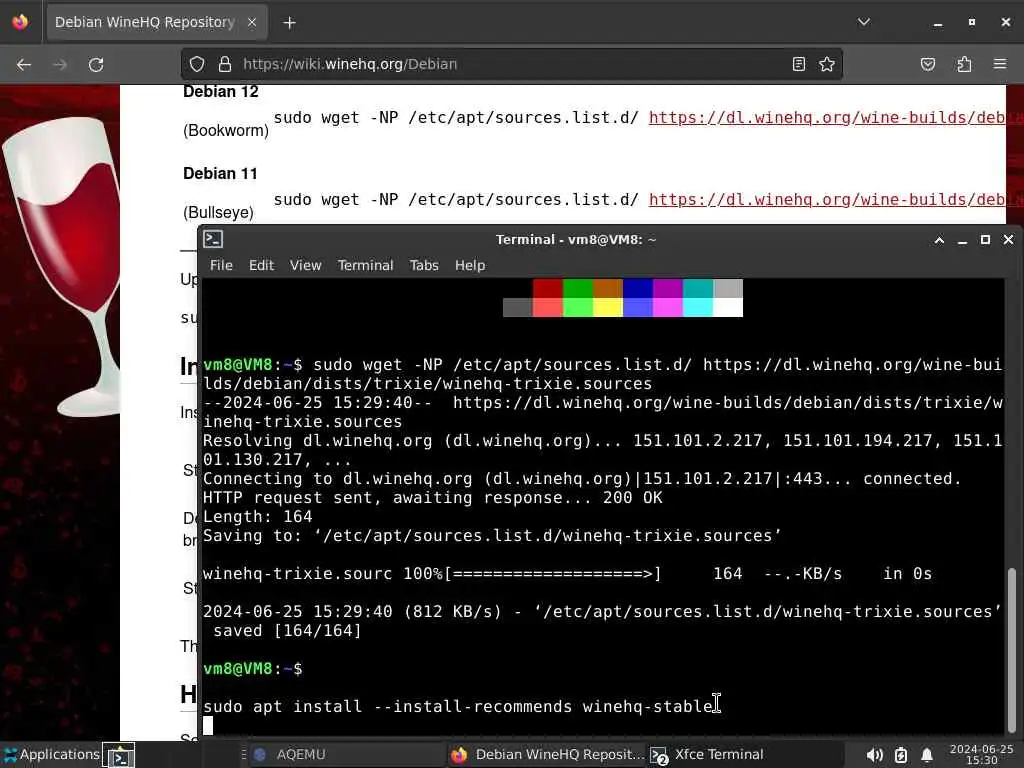Click dark red color block in terminal
Image resolution: width=1024 pixels, height=768 pixels.
(x=548, y=288)
